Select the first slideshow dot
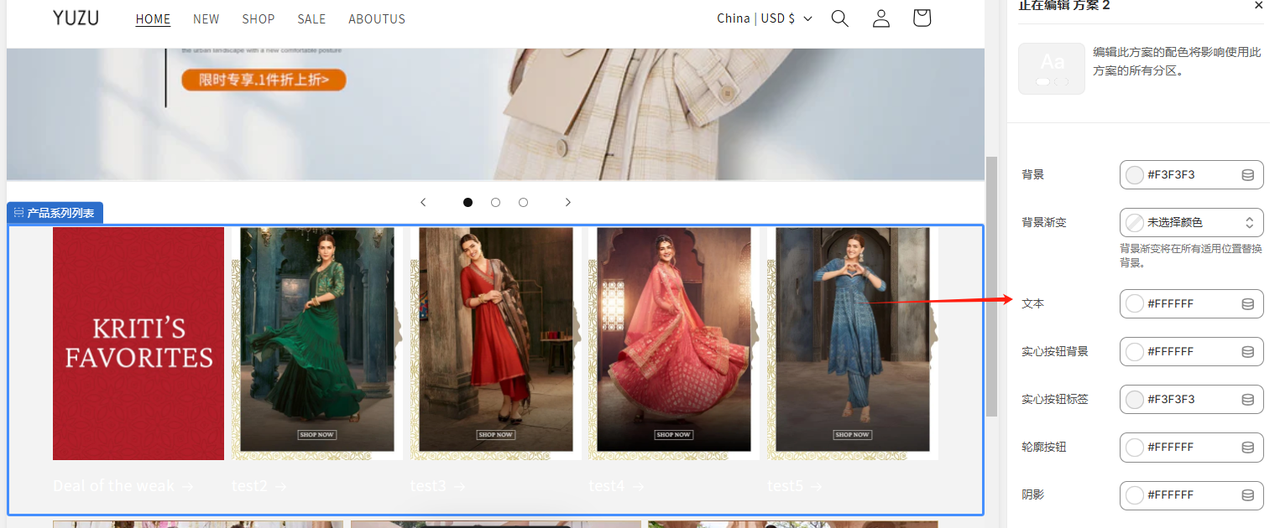This screenshot has height=528, width=1280. click(x=468, y=202)
